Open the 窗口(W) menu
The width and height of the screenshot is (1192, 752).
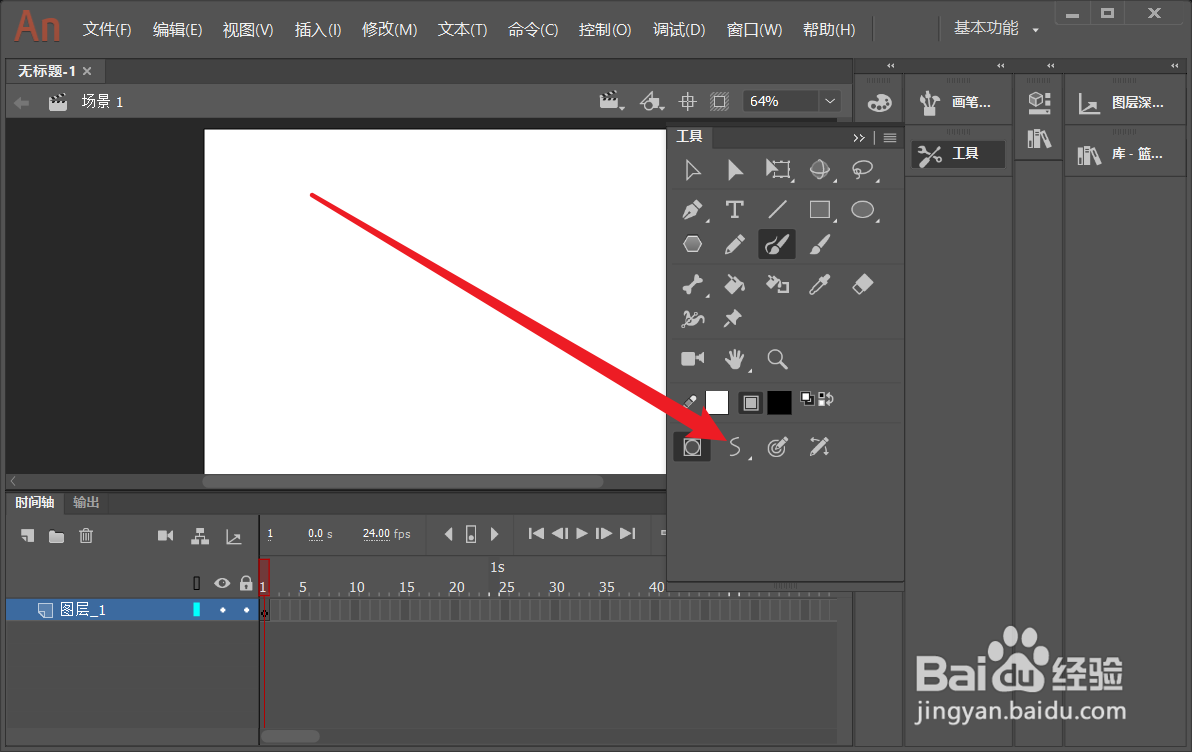point(754,30)
